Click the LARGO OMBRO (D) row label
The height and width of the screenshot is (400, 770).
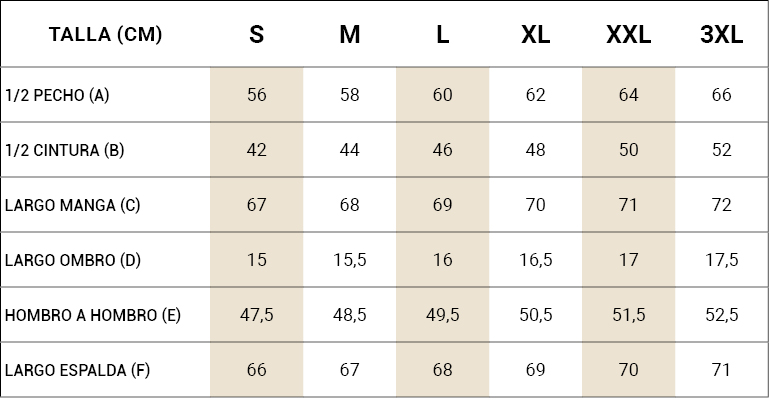(x=73, y=260)
